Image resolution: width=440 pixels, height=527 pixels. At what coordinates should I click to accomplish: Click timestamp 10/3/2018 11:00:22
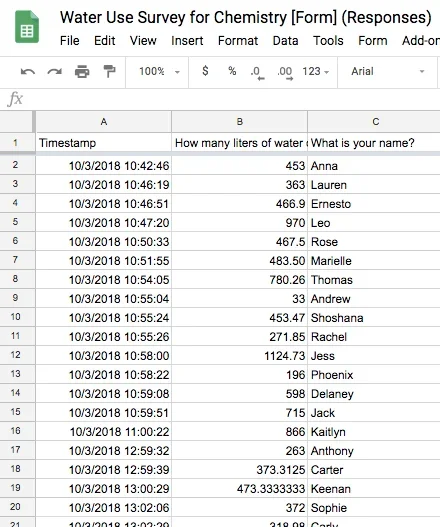[104, 431]
